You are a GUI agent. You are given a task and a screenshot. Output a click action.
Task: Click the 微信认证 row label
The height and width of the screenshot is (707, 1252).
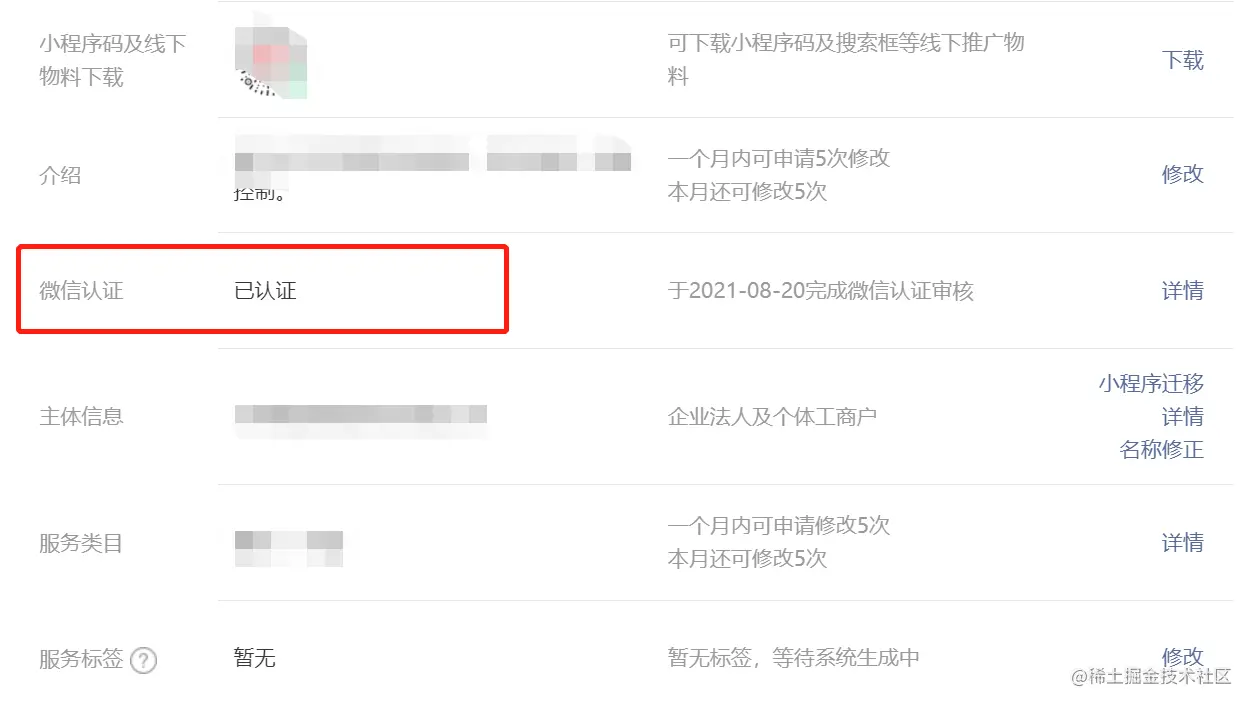pos(81,291)
